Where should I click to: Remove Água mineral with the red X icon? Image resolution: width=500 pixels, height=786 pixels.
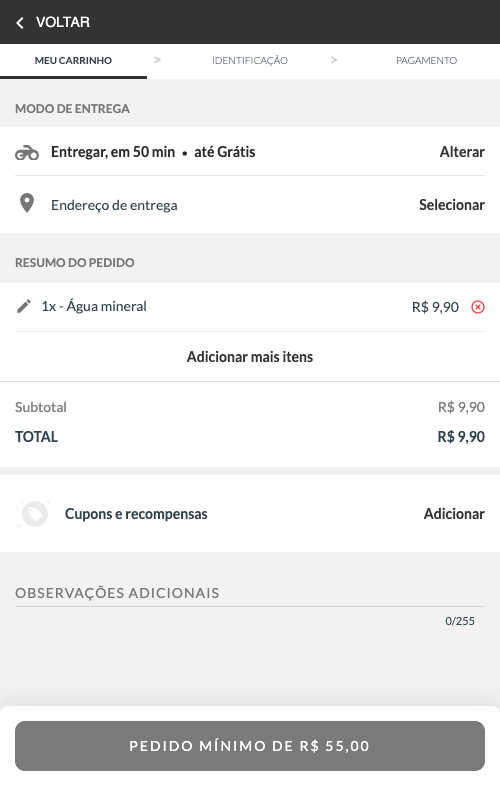click(x=478, y=307)
